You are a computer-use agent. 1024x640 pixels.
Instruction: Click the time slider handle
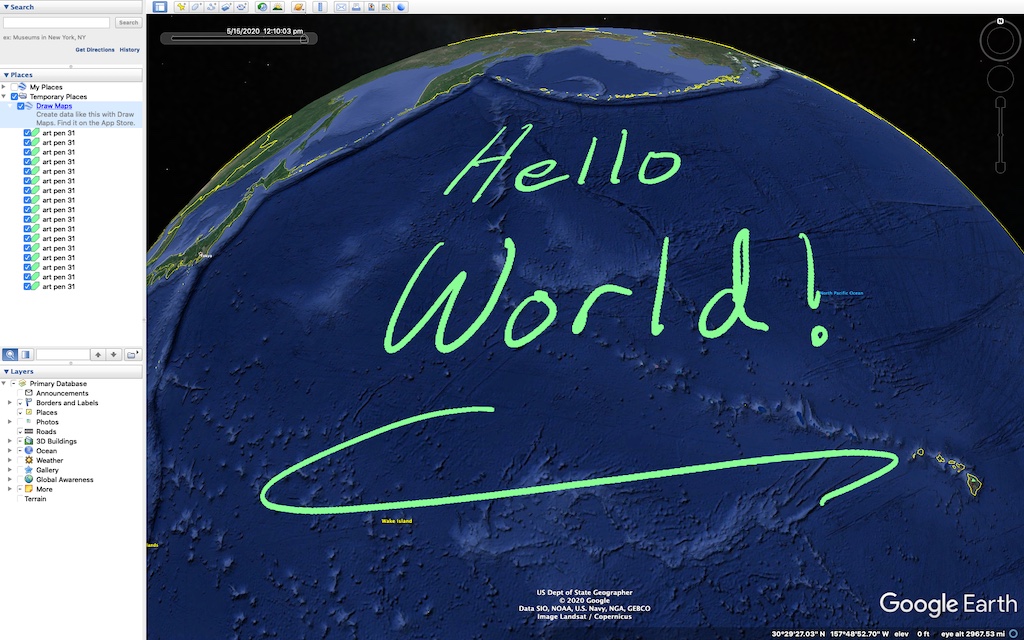pyautogui.click(x=304, y=39)
